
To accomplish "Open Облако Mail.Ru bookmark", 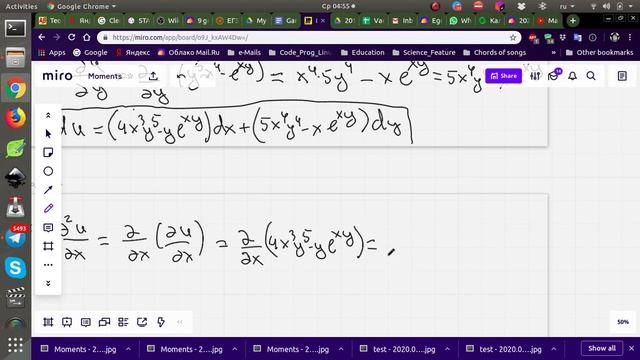I will (189, 53).
